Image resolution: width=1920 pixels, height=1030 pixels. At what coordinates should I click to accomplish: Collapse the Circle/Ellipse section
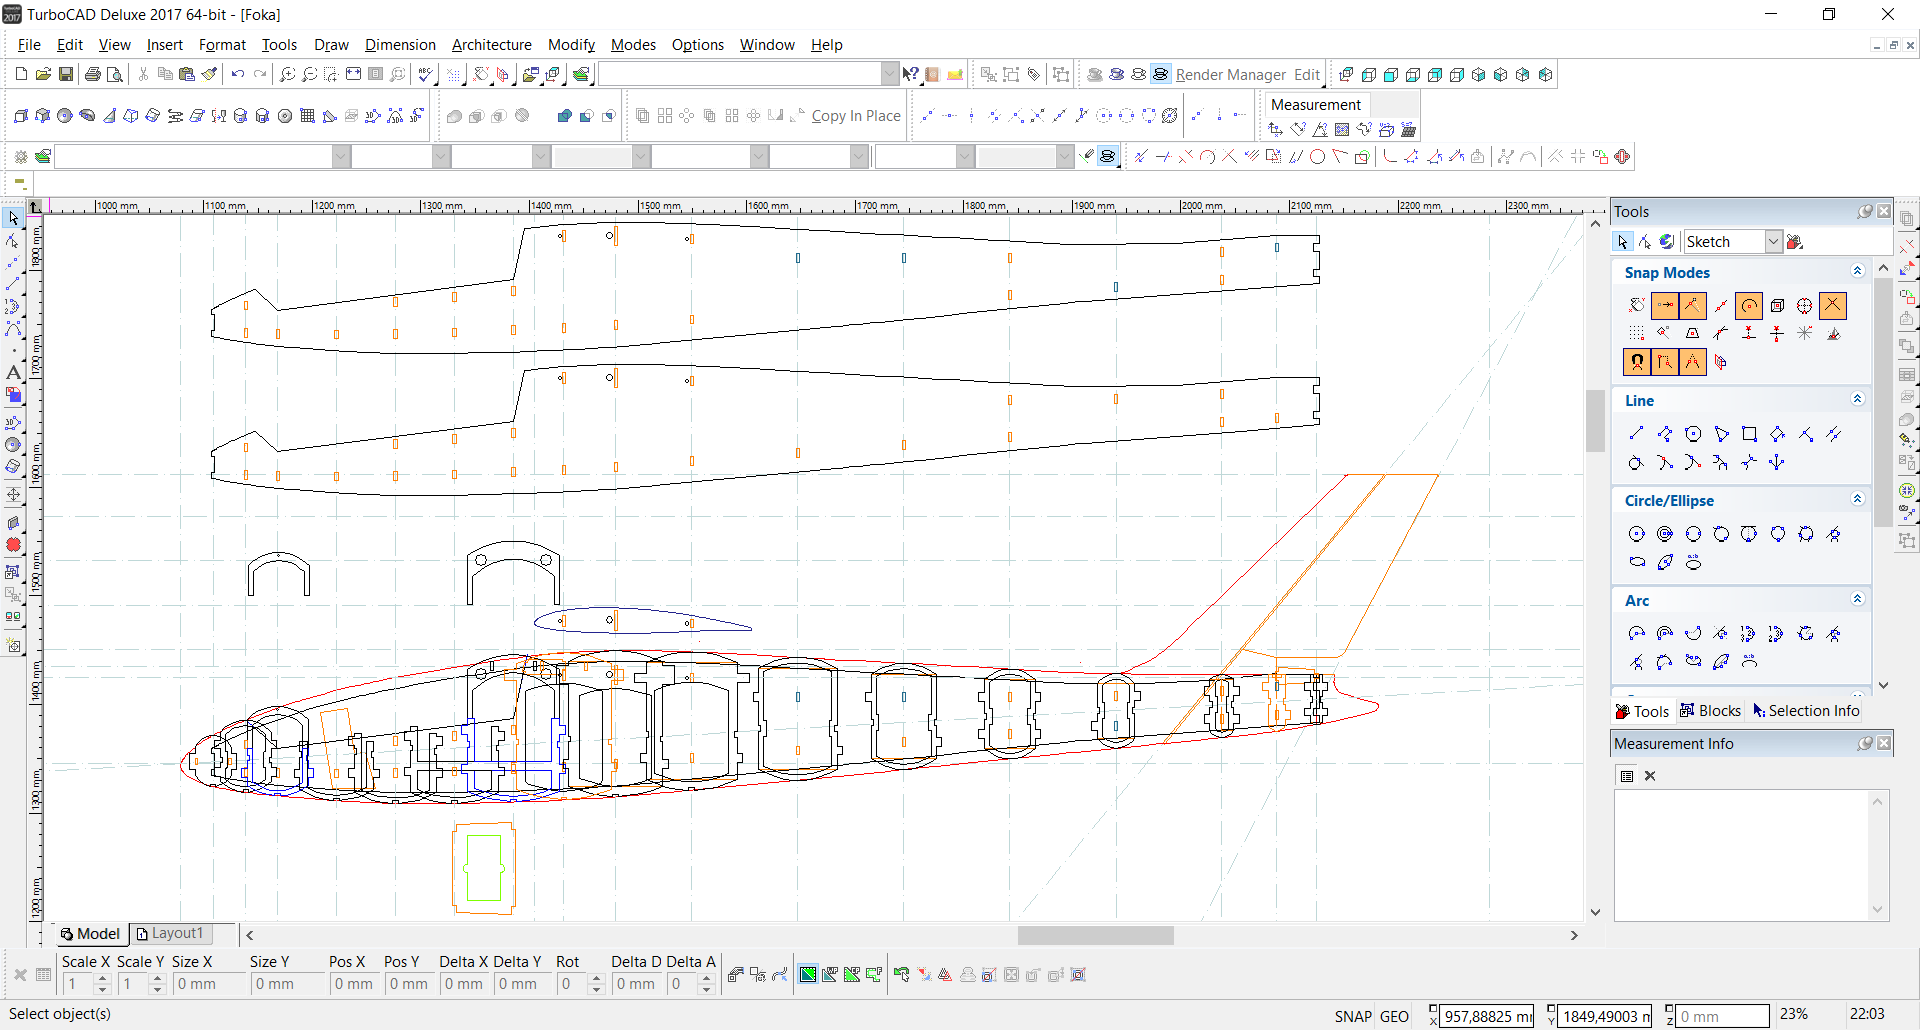pyautogui.click(x=1857, y=500)
